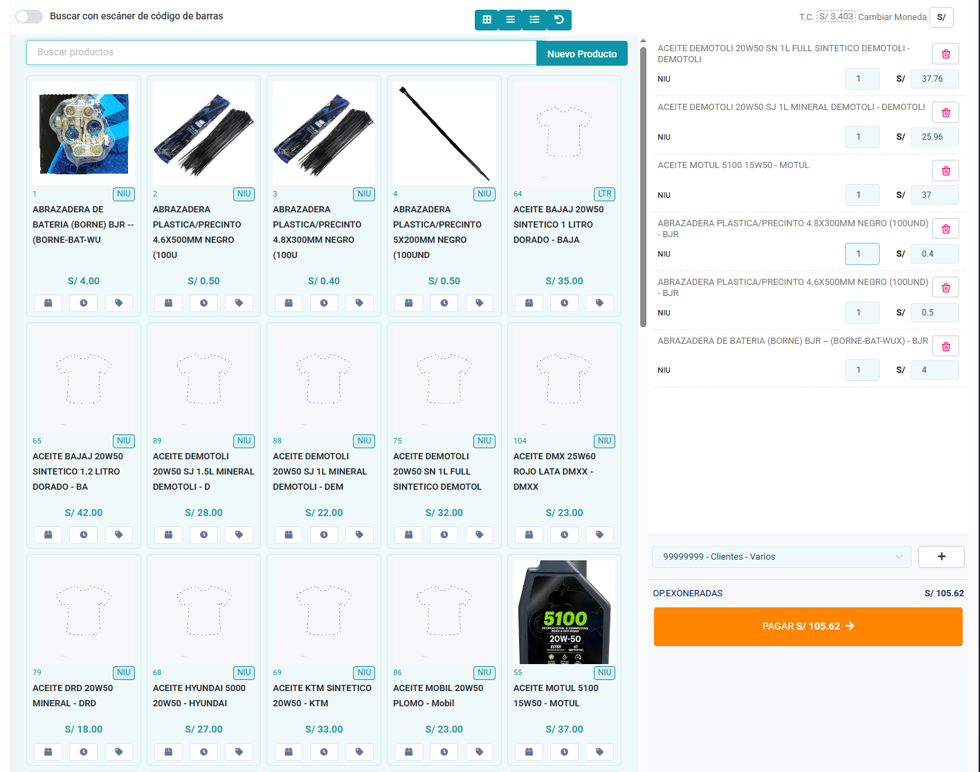Click the OP.EXONERADAS label
This screenshot has height=772, width=980.
pyautogui.click(x=688, y=593)
